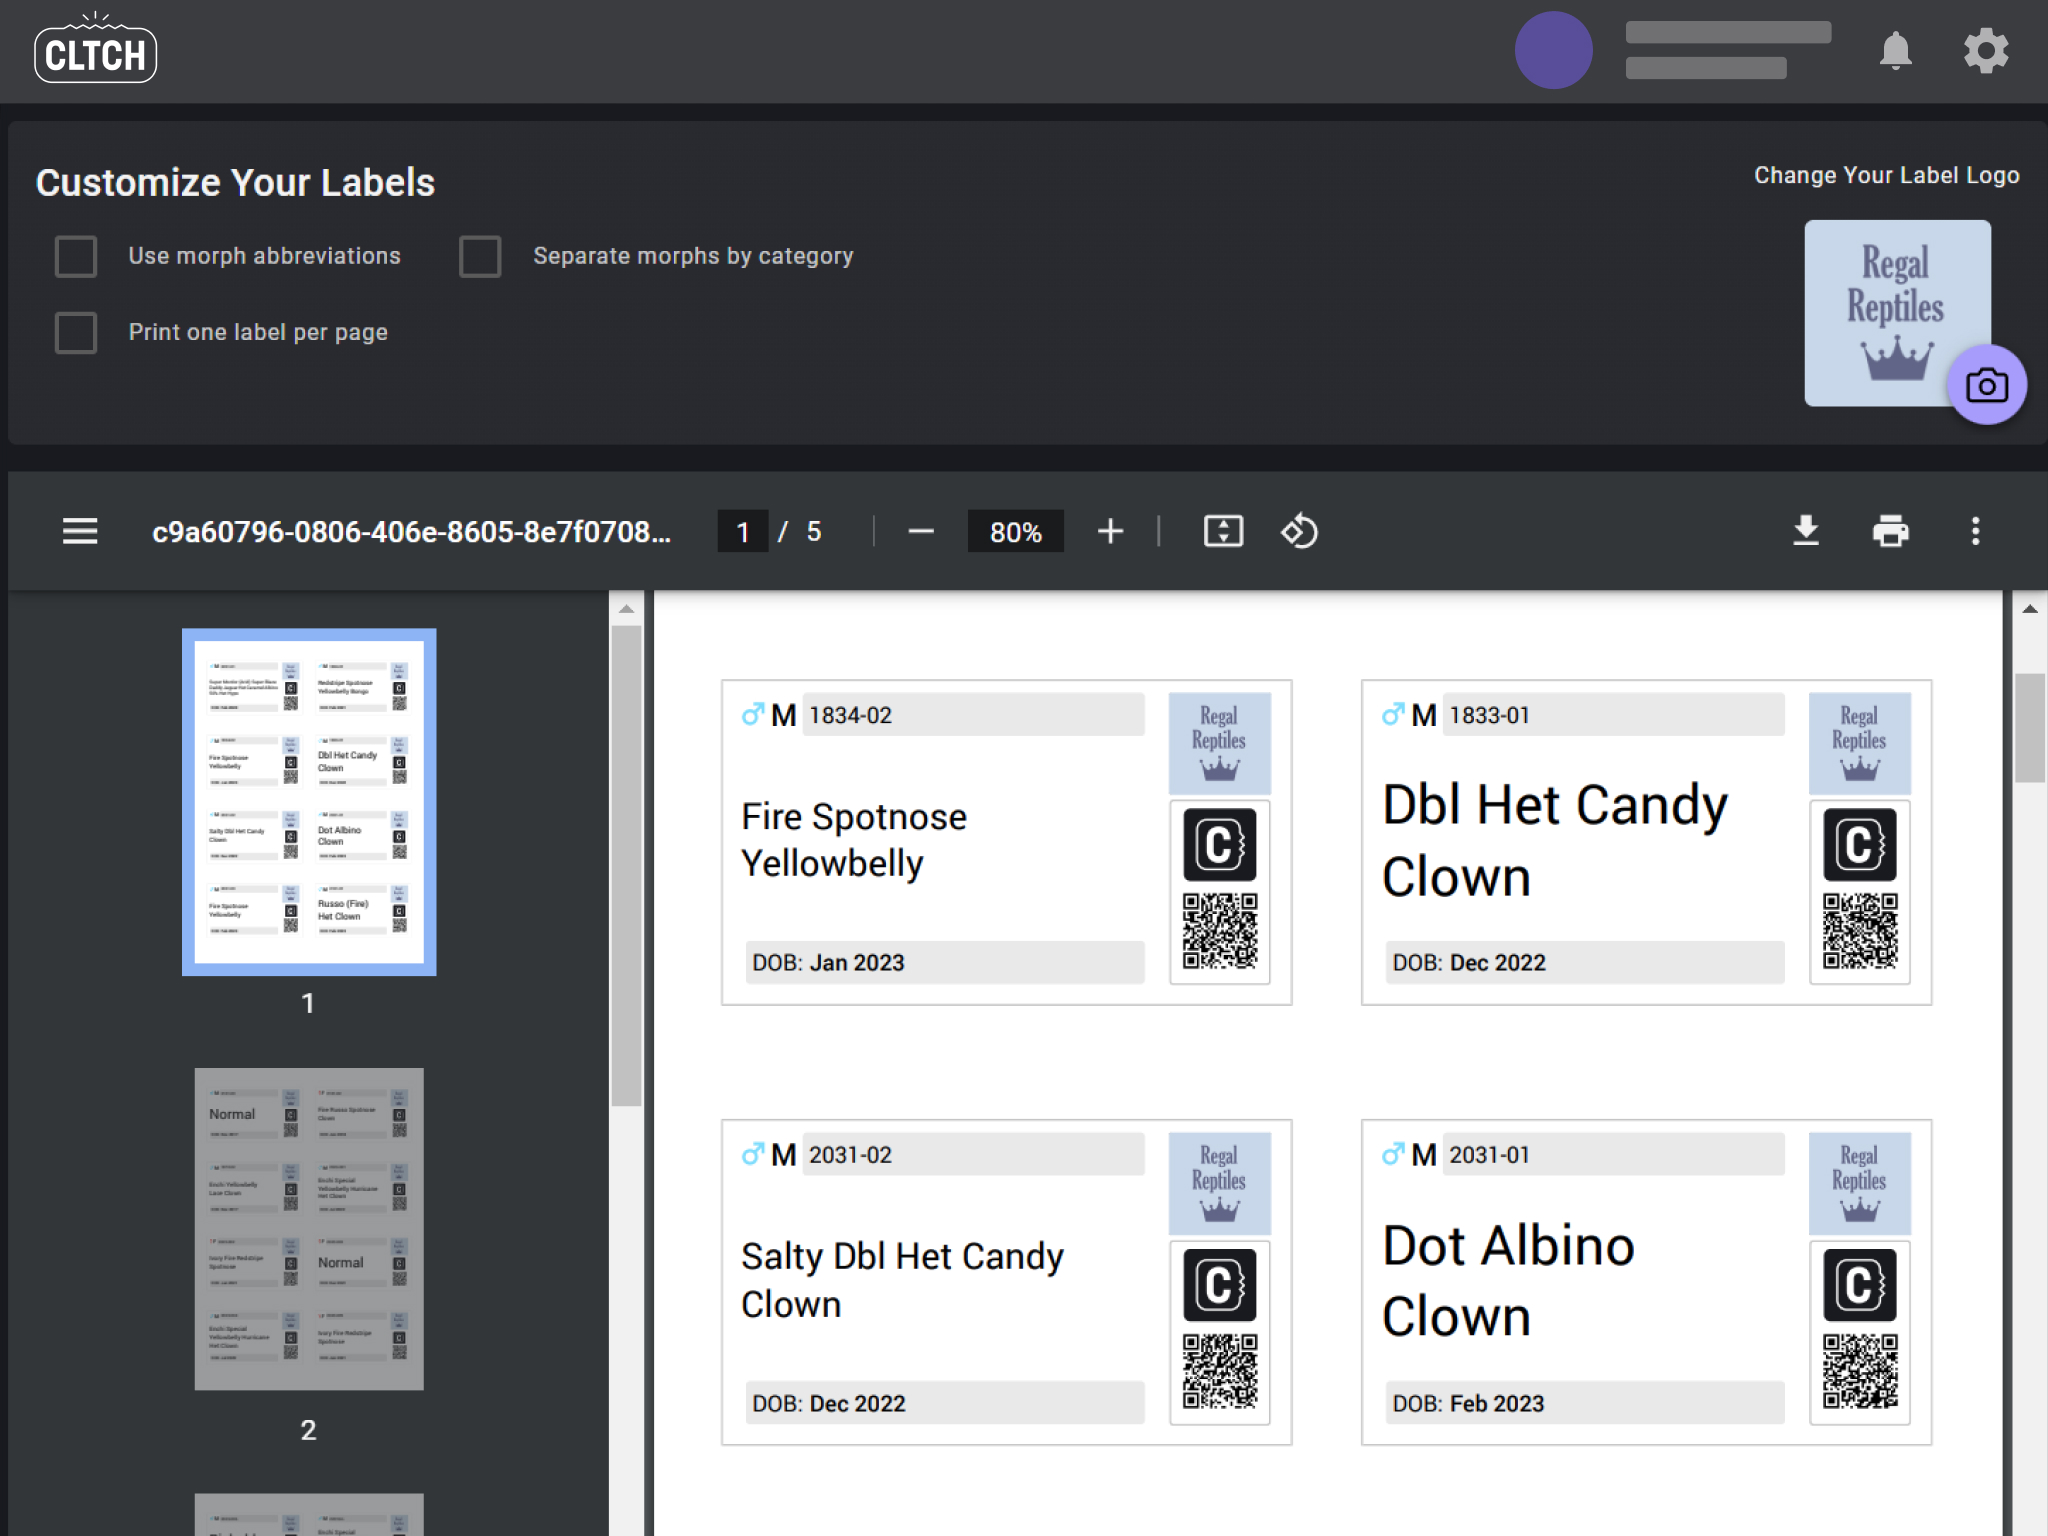Open the PDF more actions menu

(x=1975, y=531)
